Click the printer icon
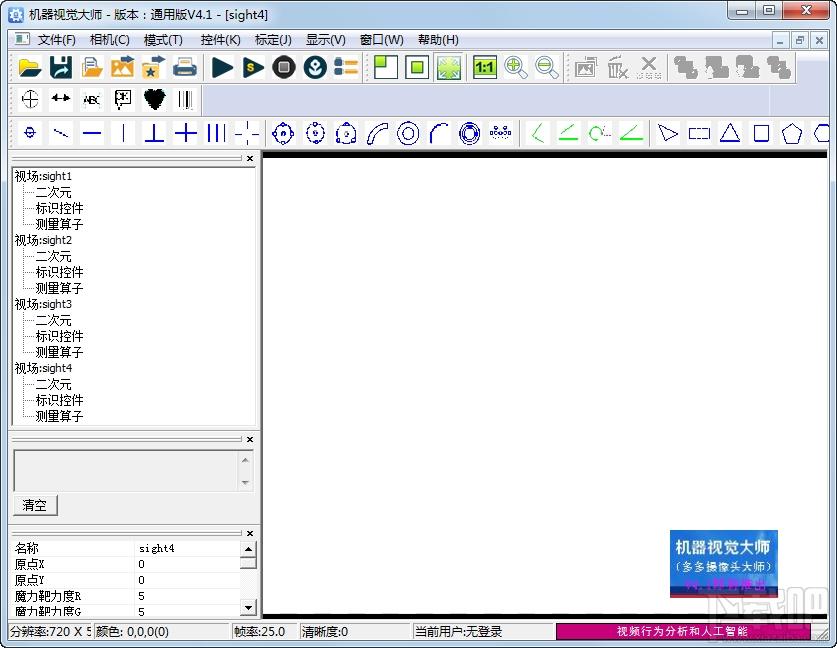Viewport: 837px width, 648px height. coord(185,68)
